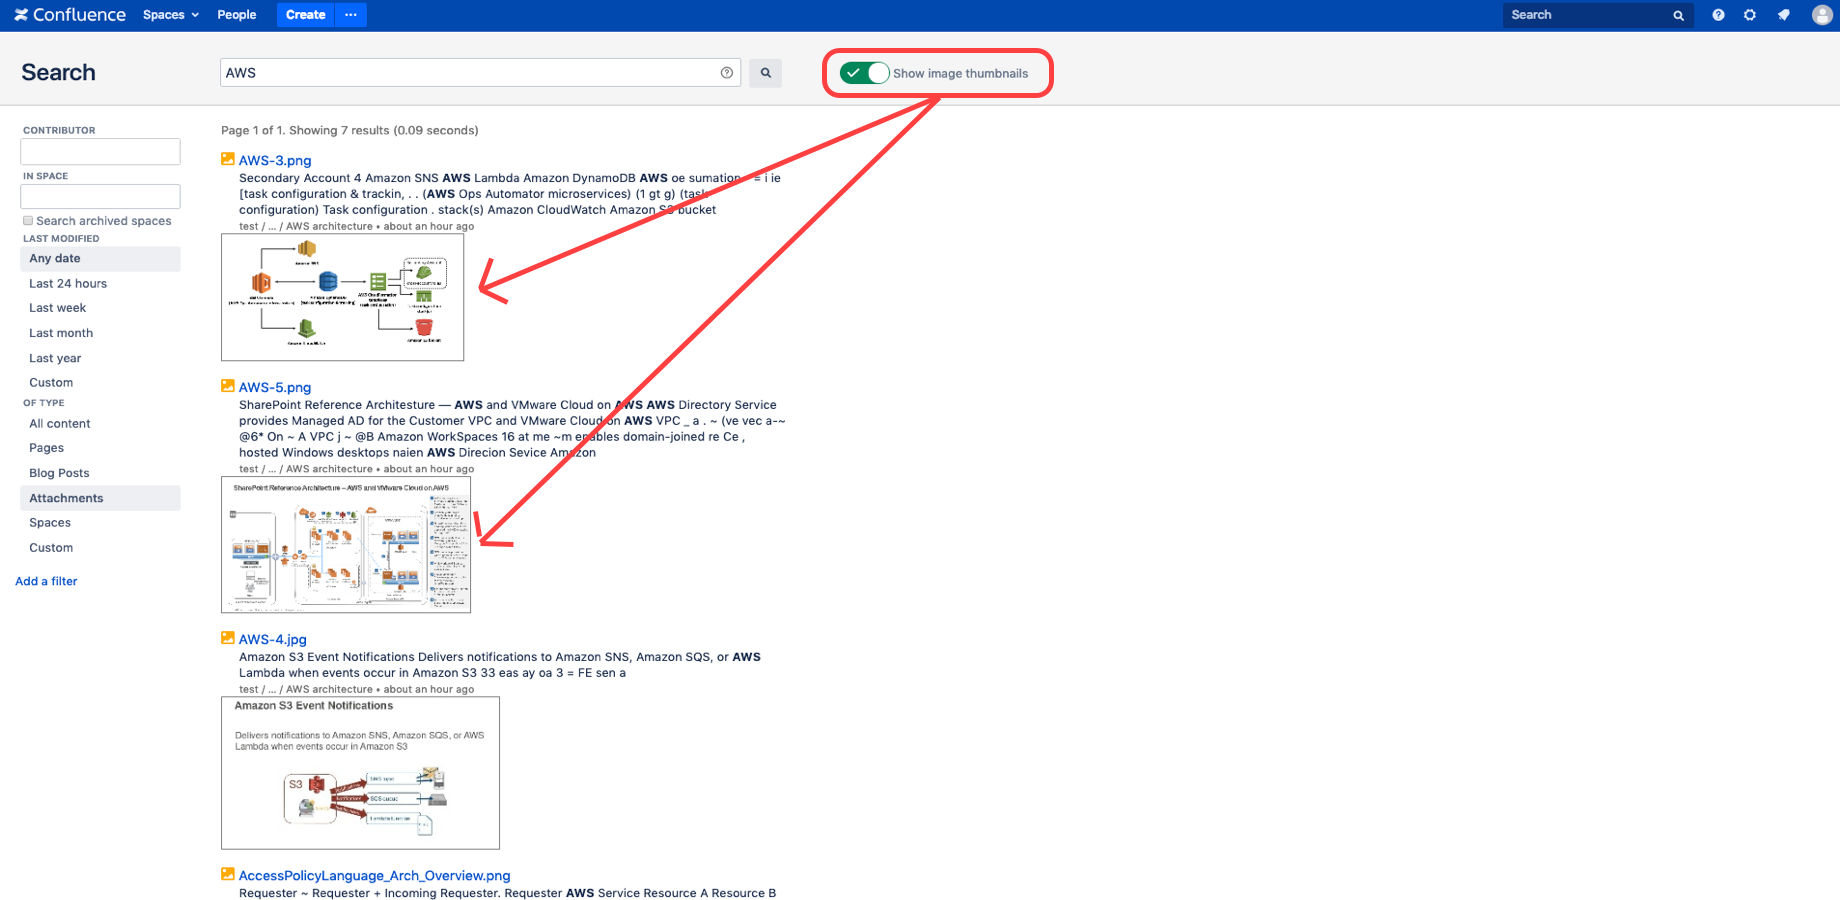Open AccessPolicyLanguage_Arch_Overview.png link
Image resolution: width=1840 pixels, height=900 pixels.
(x=374, y=875)
